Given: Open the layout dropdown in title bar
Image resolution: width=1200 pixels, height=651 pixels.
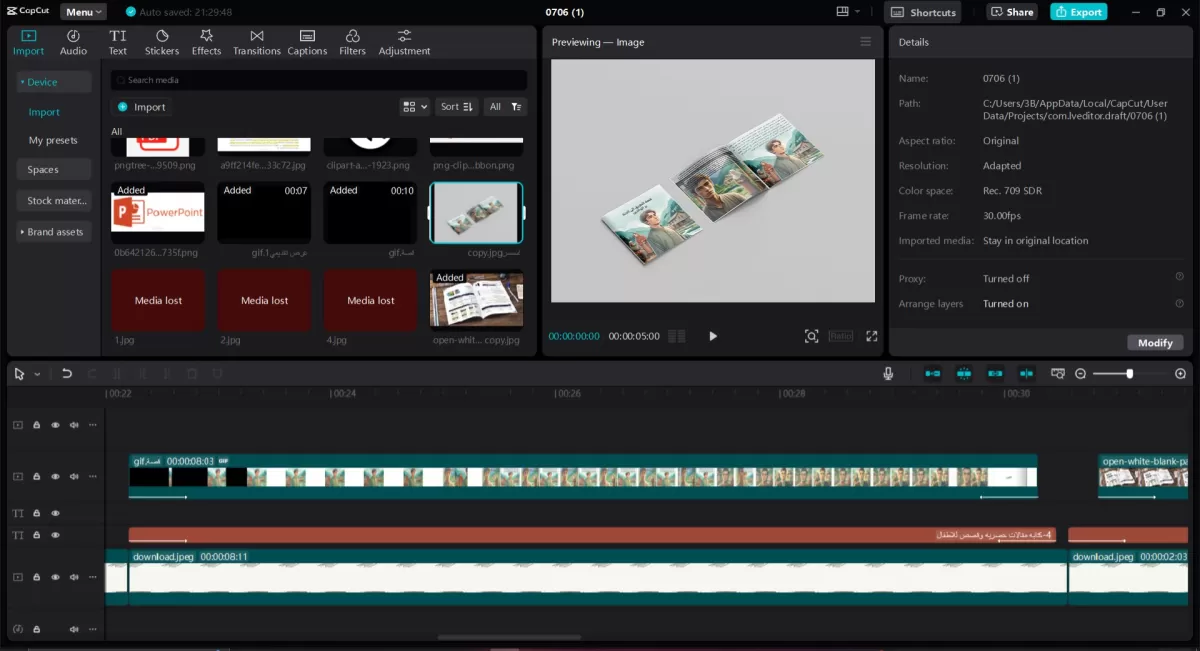Looking at the screenshot, I should click(848, 12).
